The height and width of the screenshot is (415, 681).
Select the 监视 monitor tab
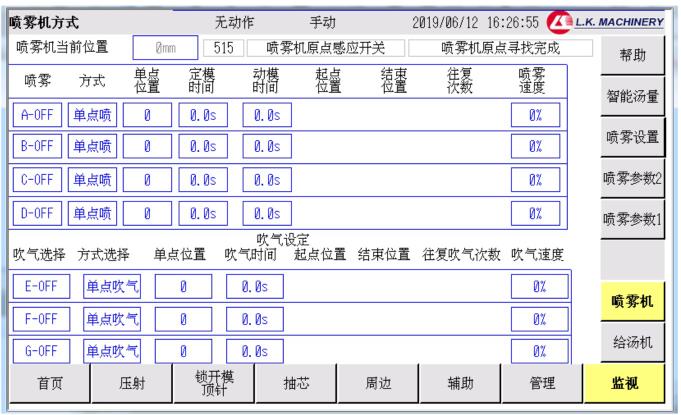[x=625, y=383]
